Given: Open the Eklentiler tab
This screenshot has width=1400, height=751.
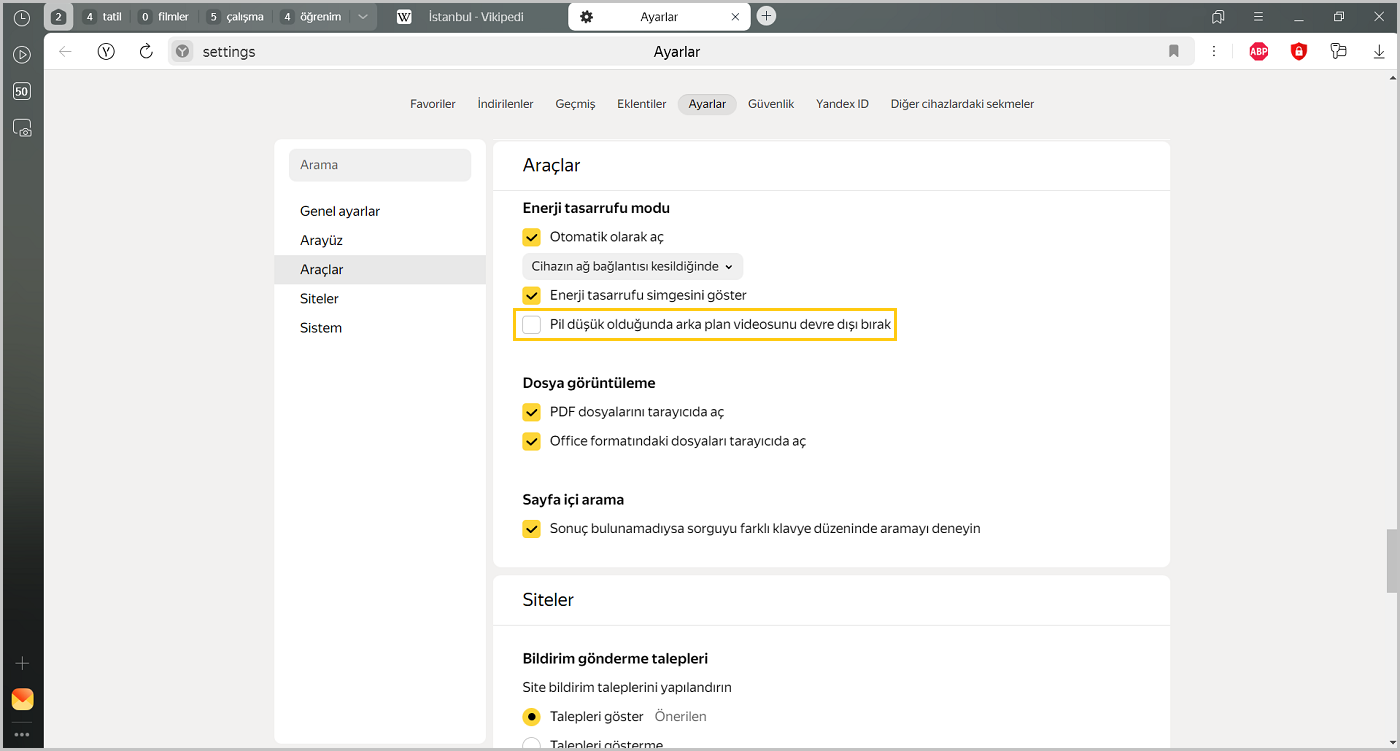Looking at the screenshot, I should click(641, 104).
